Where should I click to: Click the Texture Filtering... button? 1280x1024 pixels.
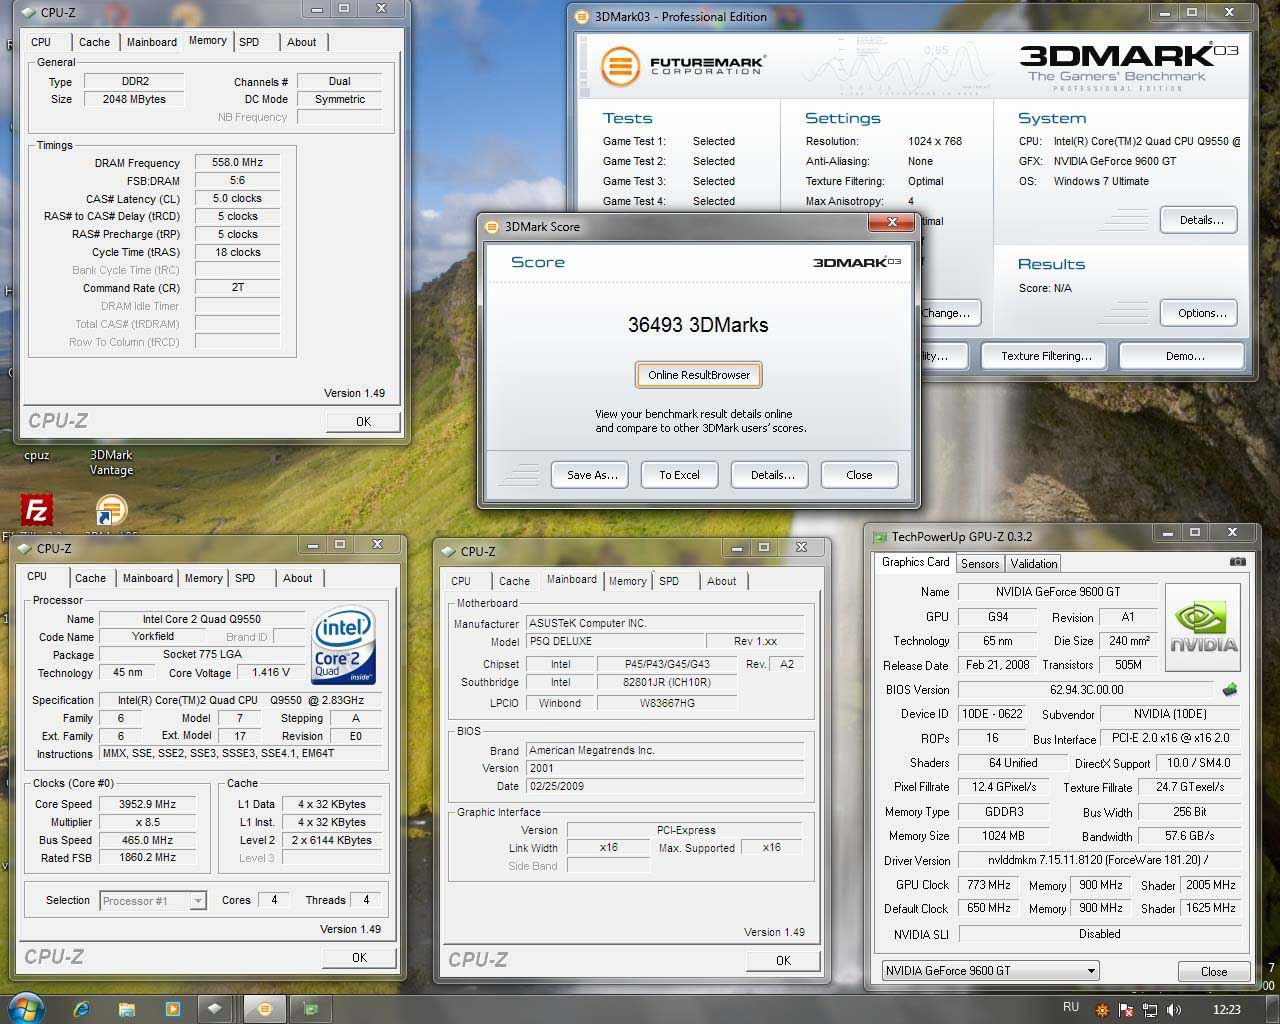pyautogui.click(x=1046, y=356)
